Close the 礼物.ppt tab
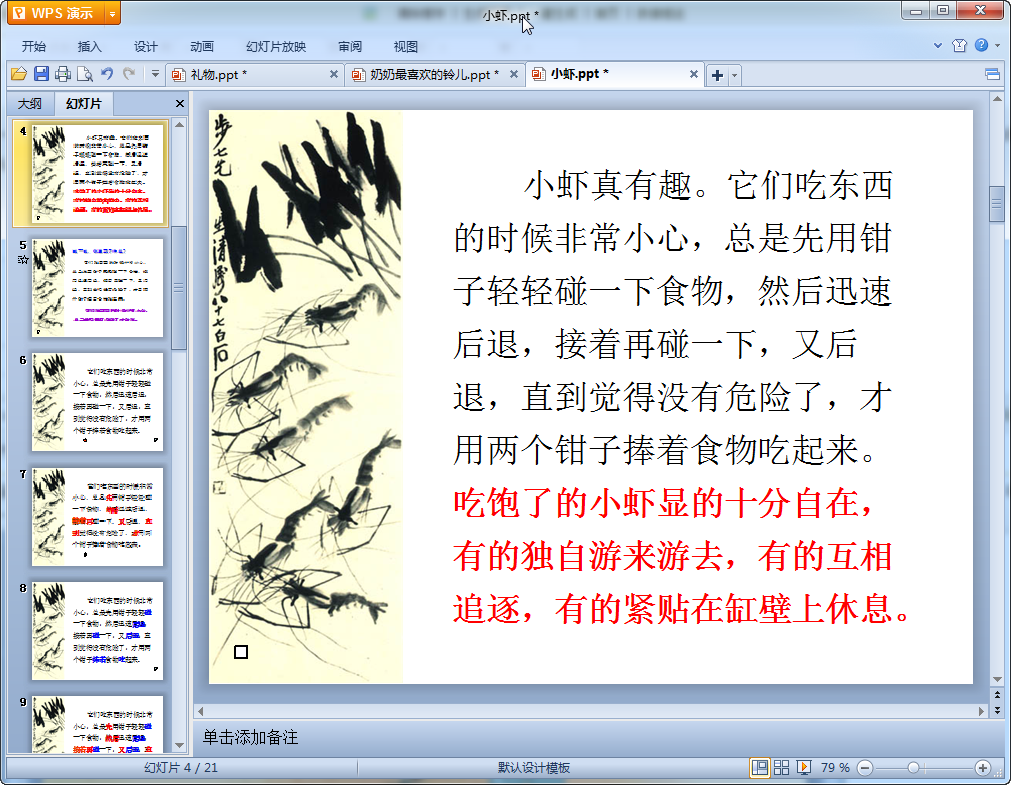Image resolution: width=1011 pixels, height=785 pixels. [333, 74]
